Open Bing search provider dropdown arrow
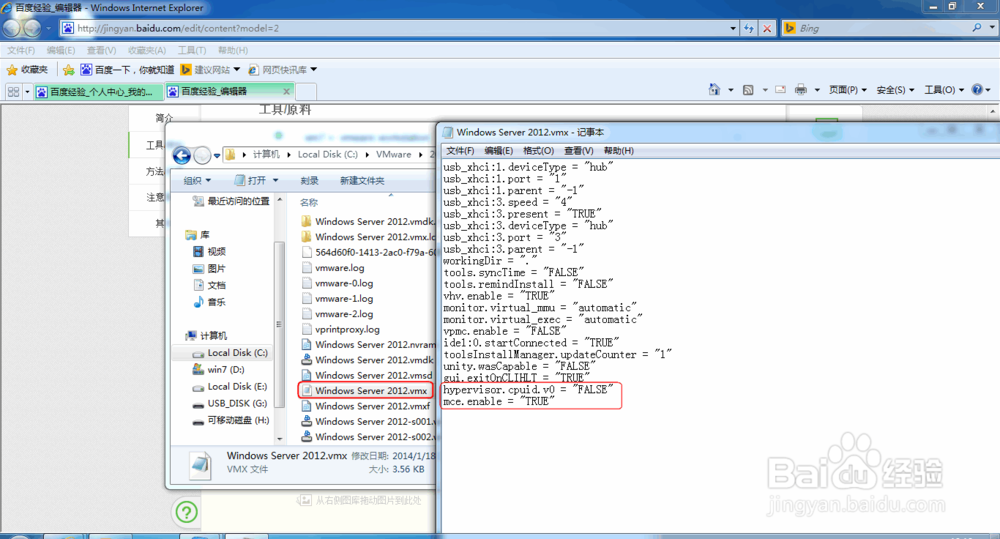This screenshot has width=1000, height=539. pyautogui.click(x=992, y=28)
